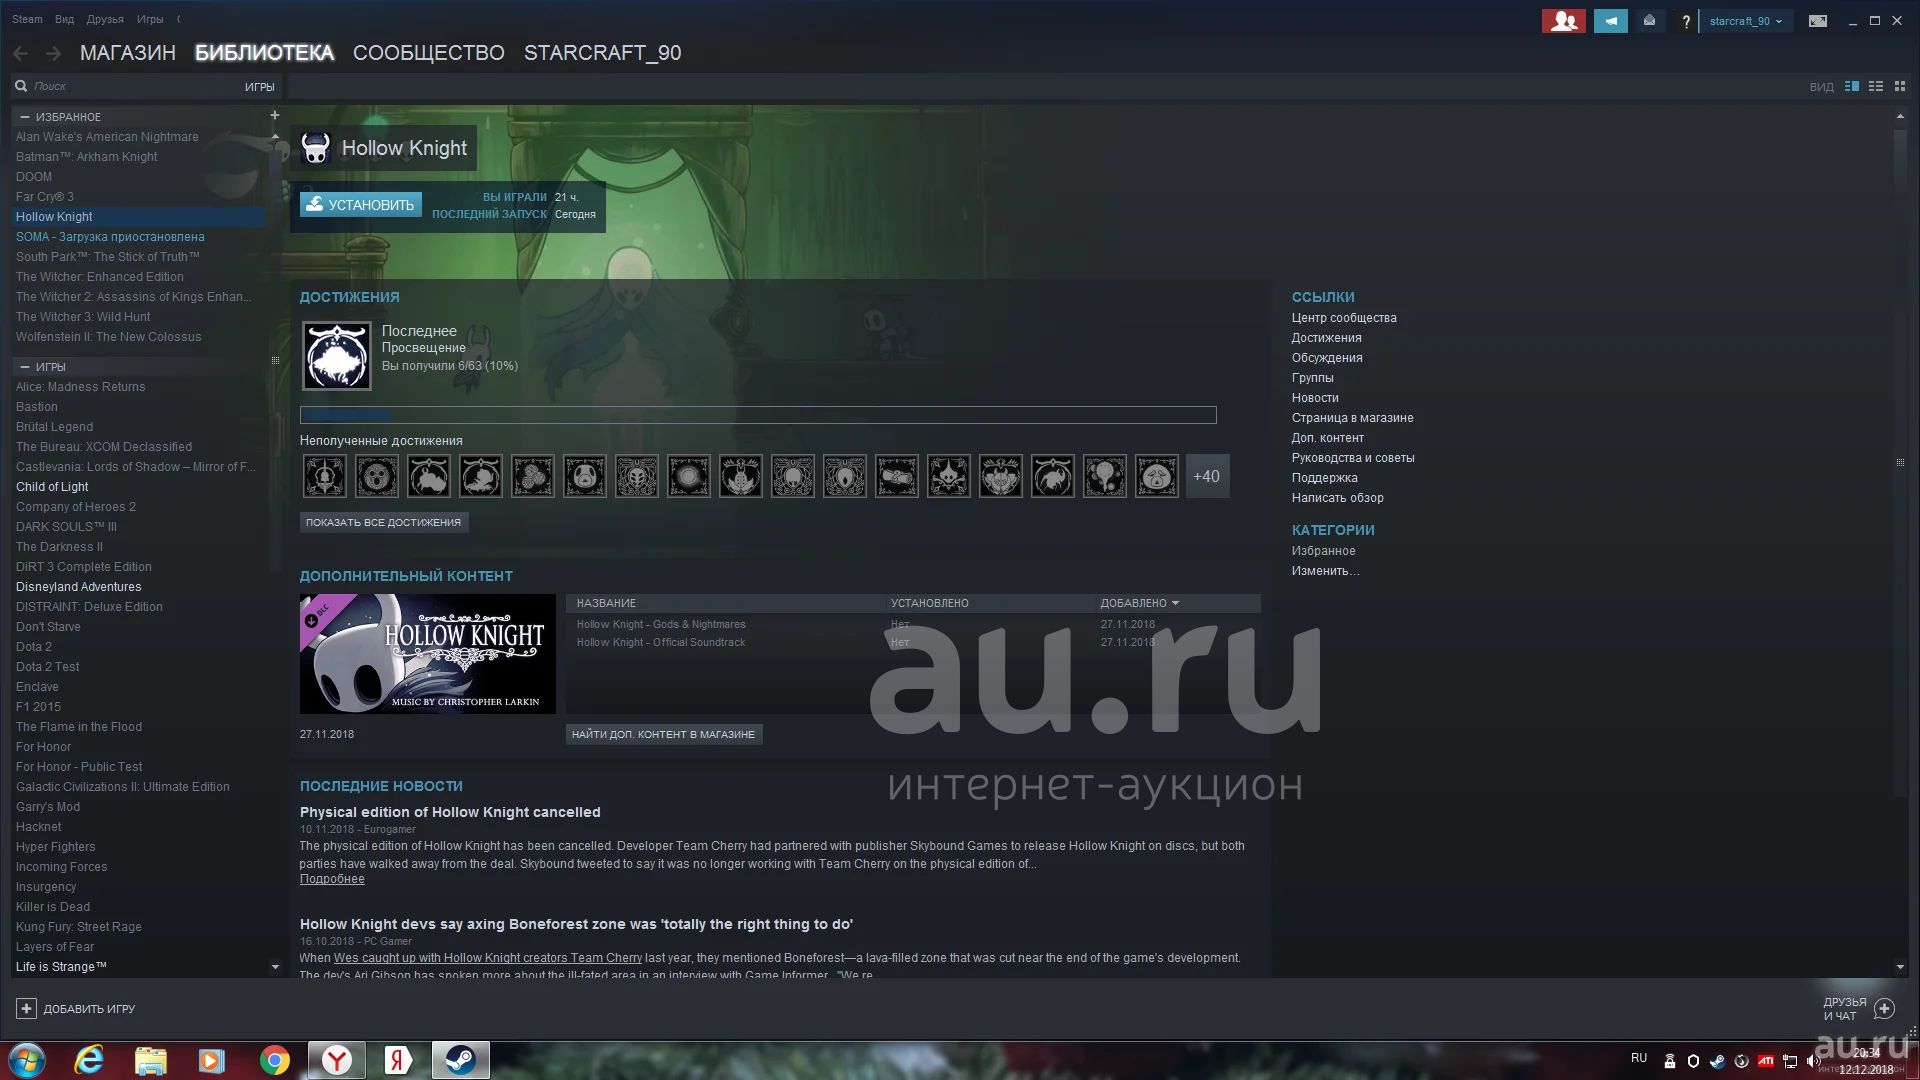Click the announcements megaphone icon
1920x1080 pixels.
click(1610, 21)
